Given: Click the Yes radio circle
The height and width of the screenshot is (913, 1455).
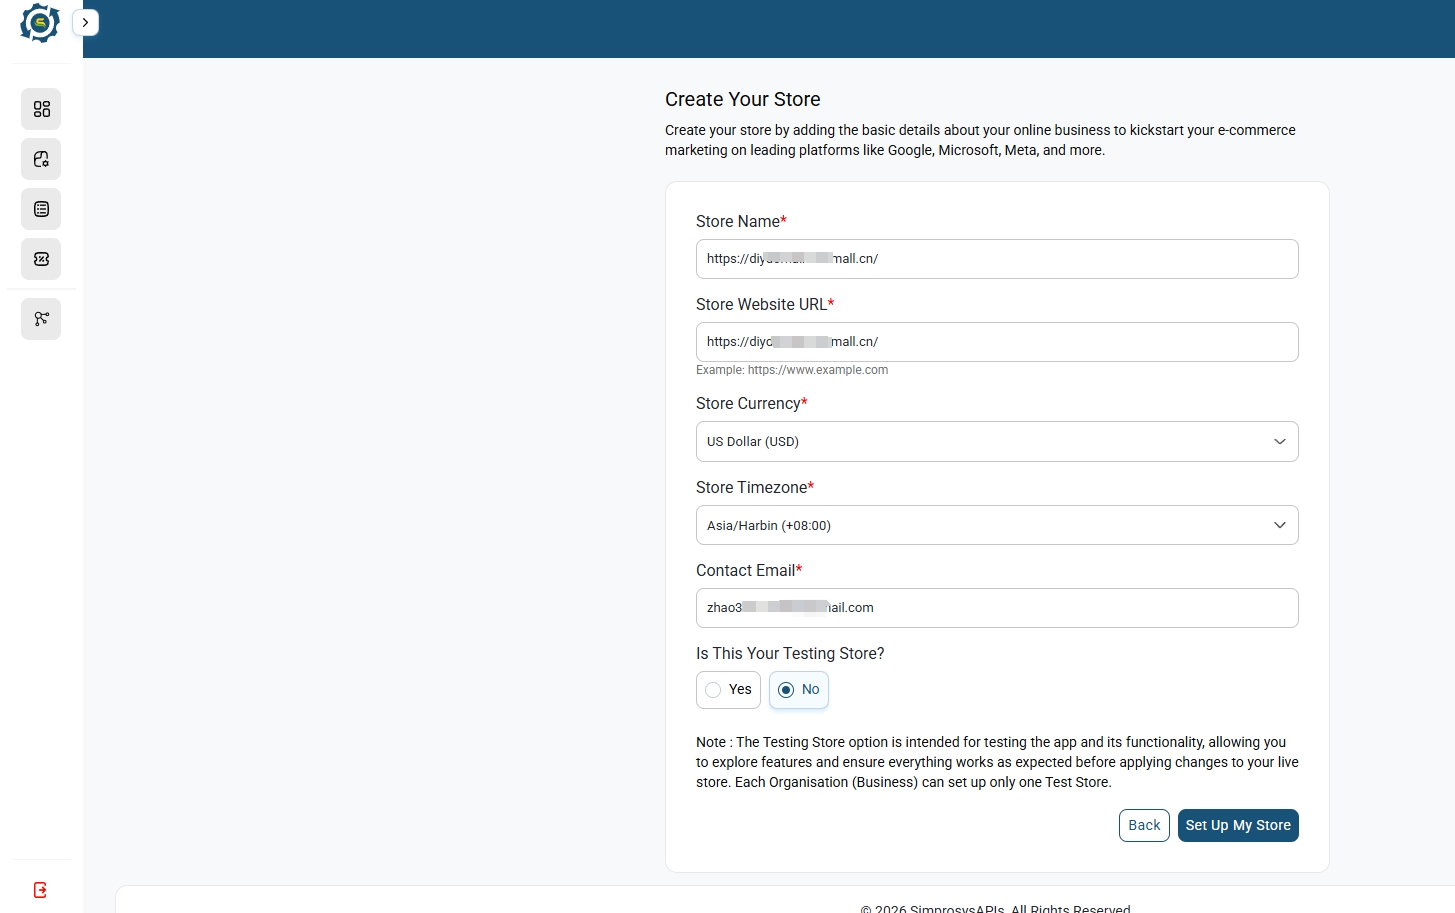Looking at the screenshot, I should click(x=713, y=690).
